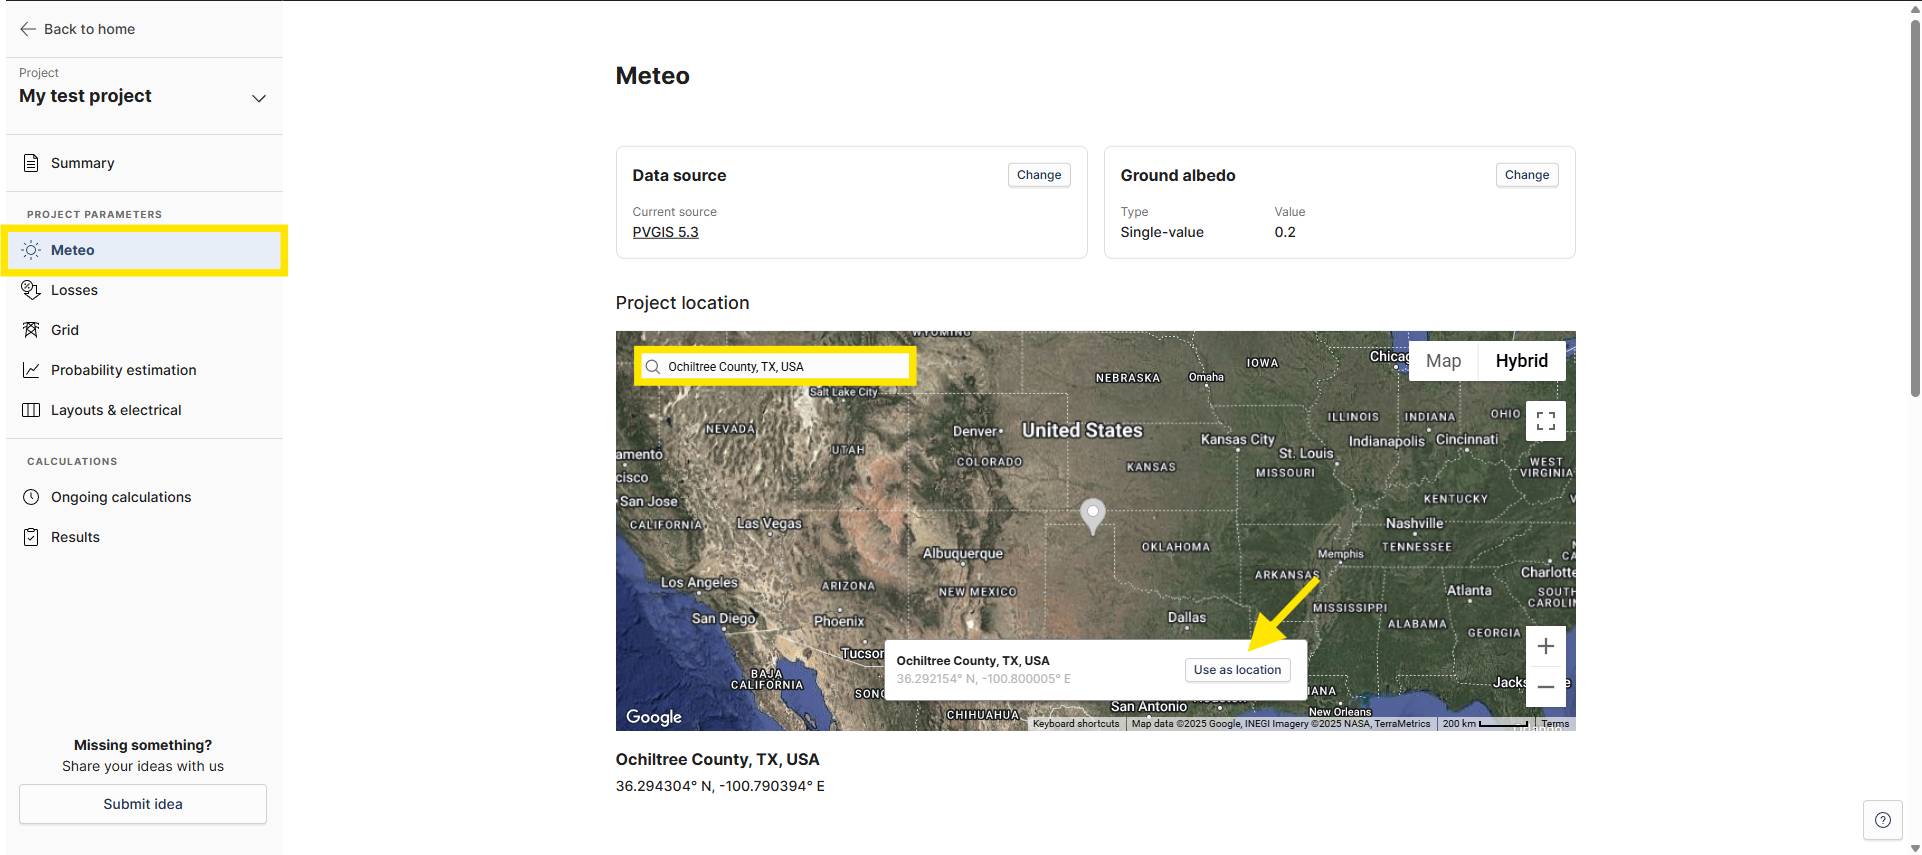
Task: Click the Losses icon in sidebar
Action: coord(31,290)
